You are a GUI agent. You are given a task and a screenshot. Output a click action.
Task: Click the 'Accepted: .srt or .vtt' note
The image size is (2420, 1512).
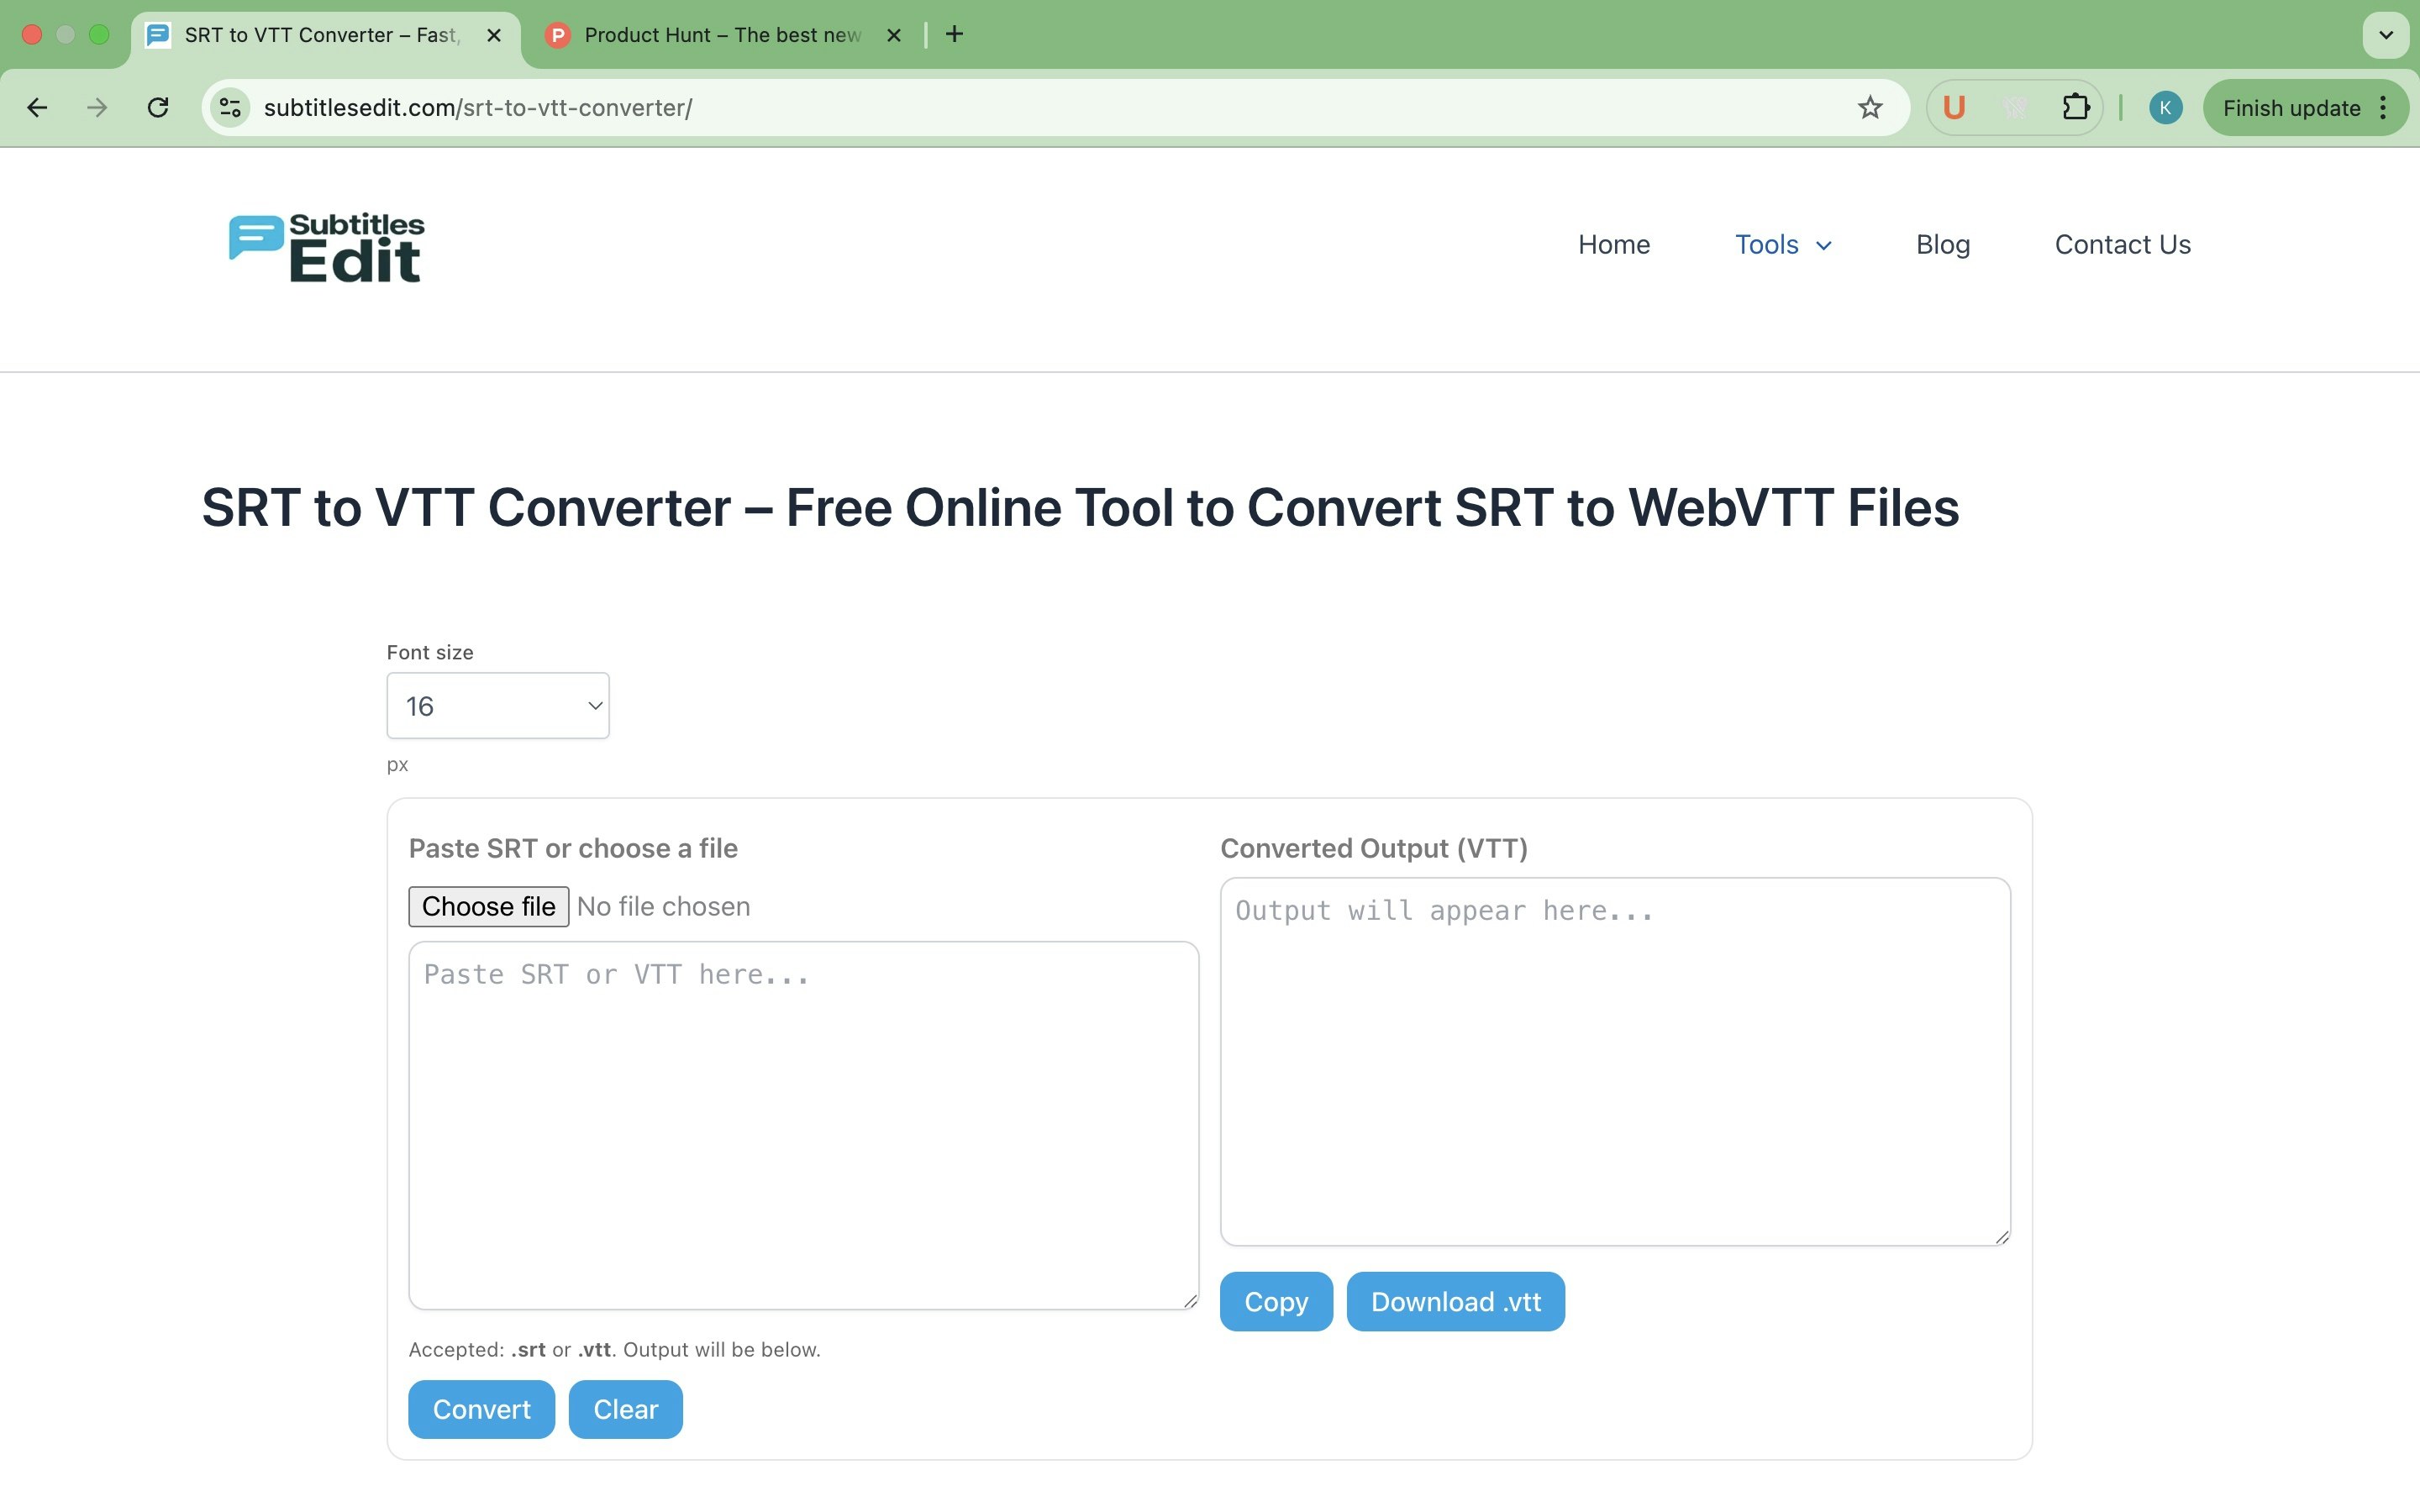coord(614,1350)
